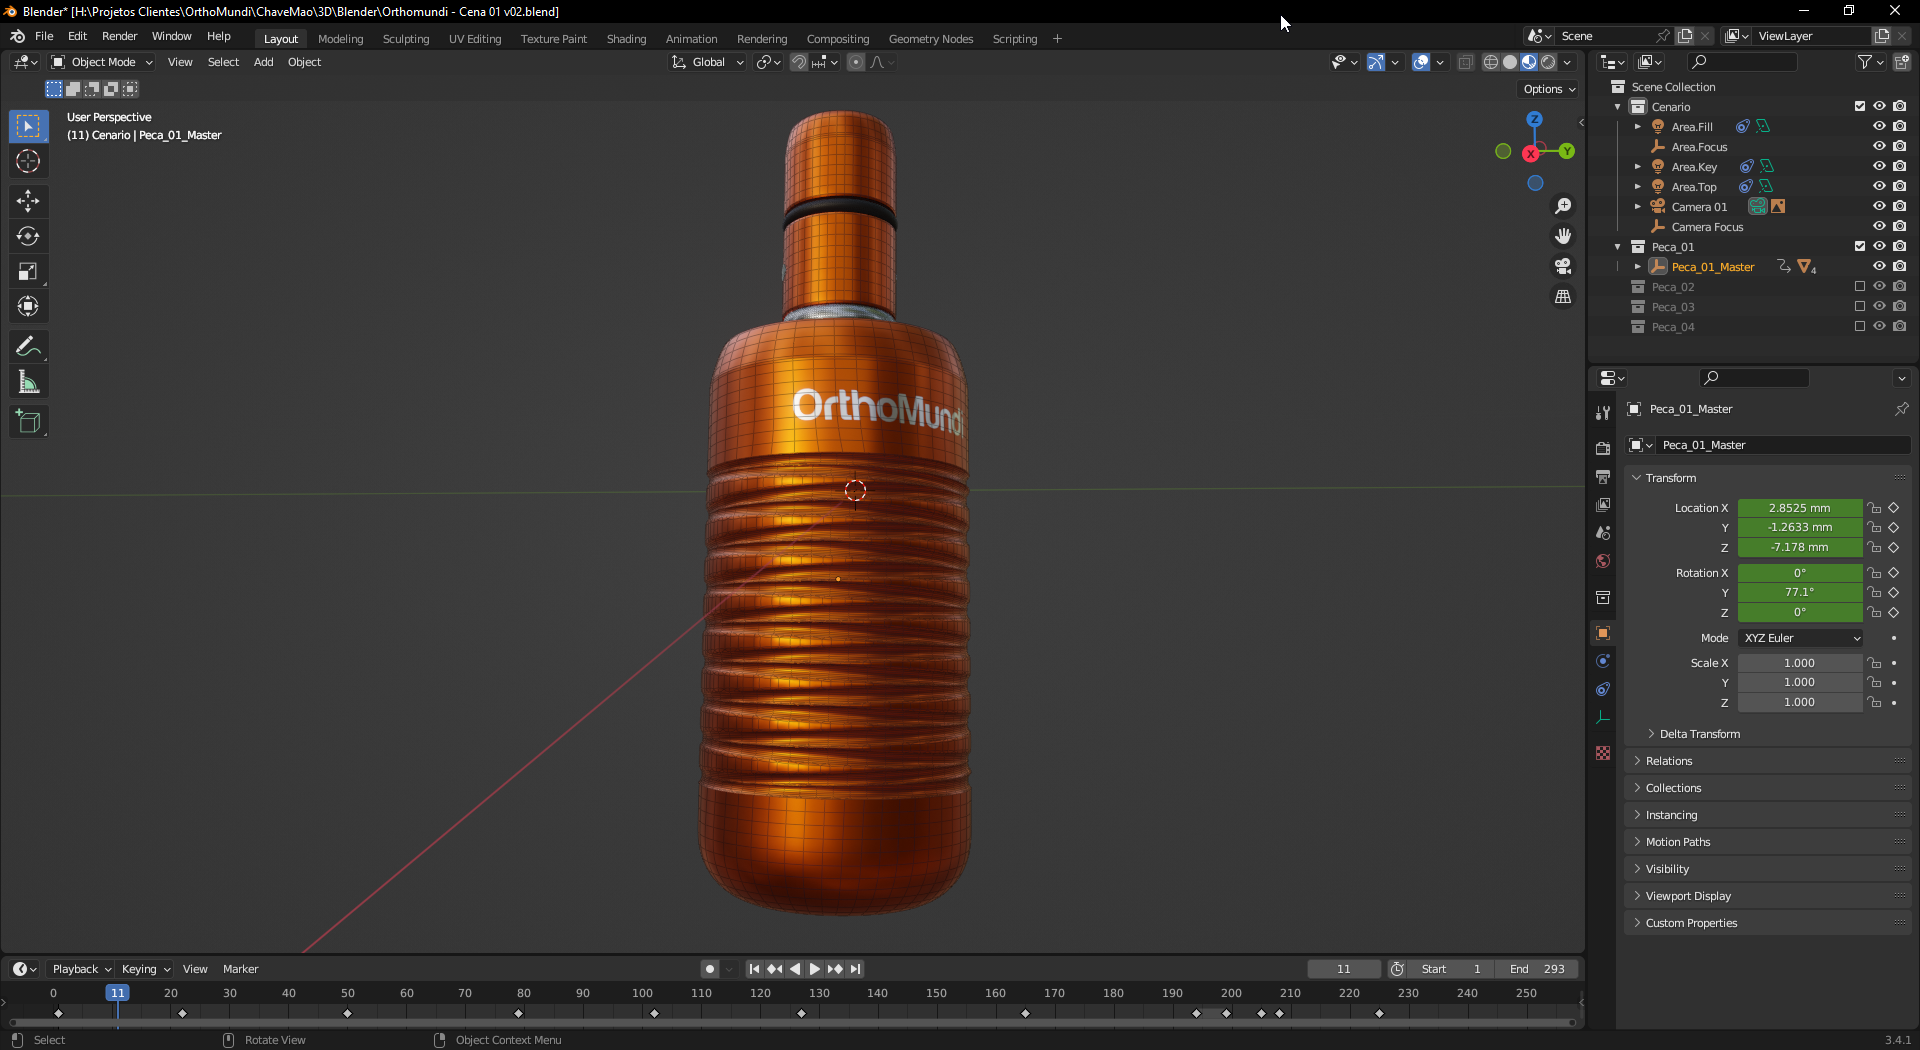Open Global transform orientation dropdown
This screenshot has height=1050, width=1920.
pyautogui.click(x=708, y=62)
